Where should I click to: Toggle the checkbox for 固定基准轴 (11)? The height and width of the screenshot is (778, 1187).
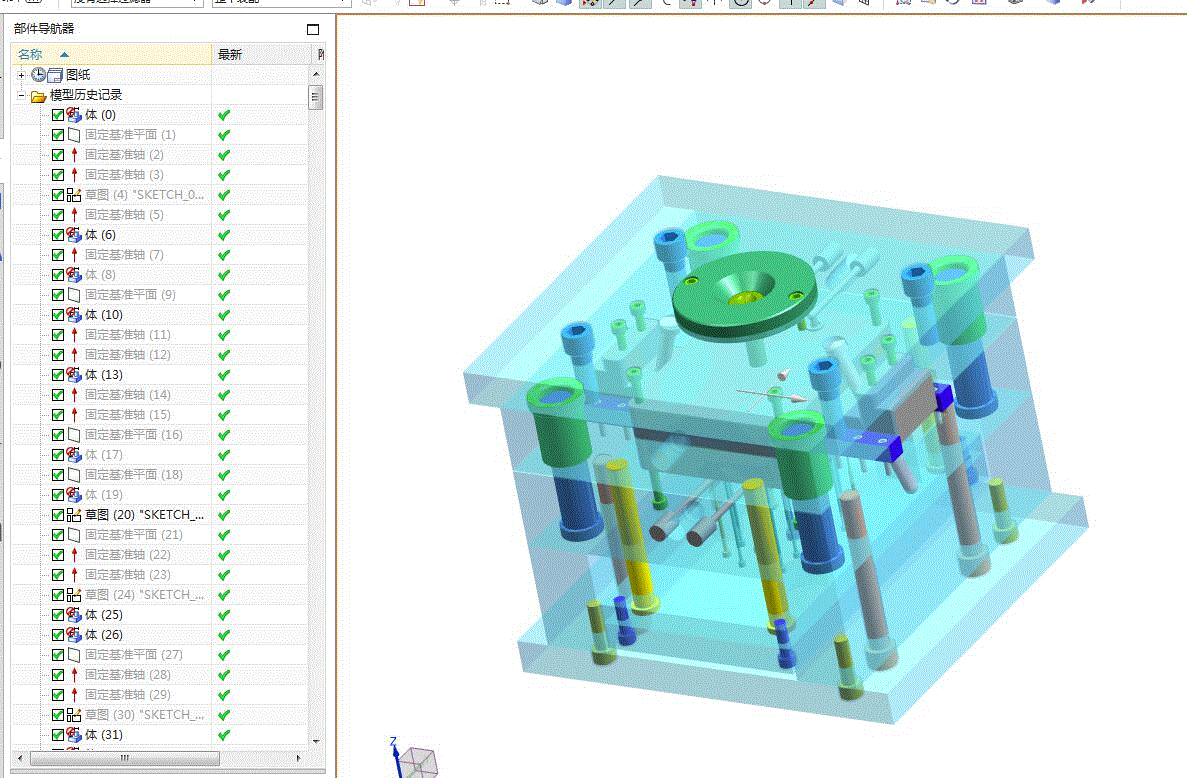pos(58,335)
